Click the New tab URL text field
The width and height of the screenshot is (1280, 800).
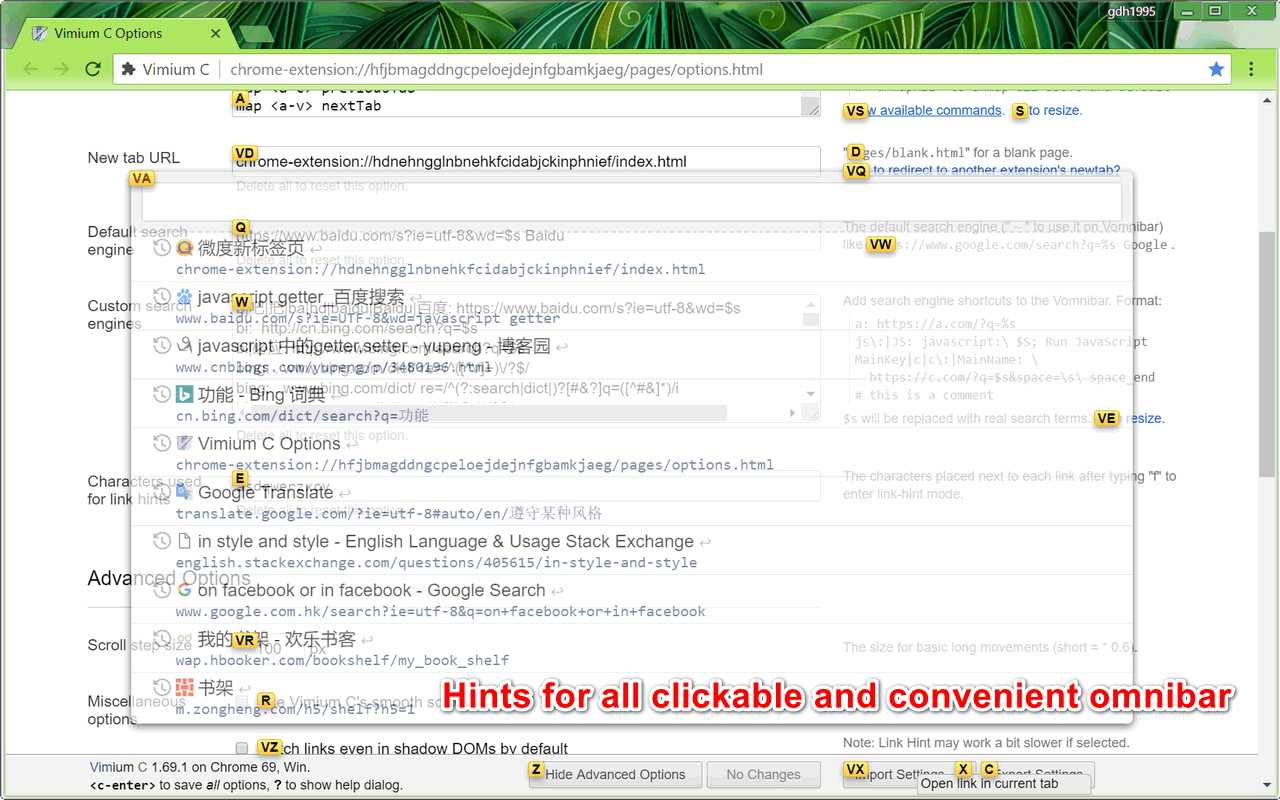pyautogui.click(x=526, y=161)
